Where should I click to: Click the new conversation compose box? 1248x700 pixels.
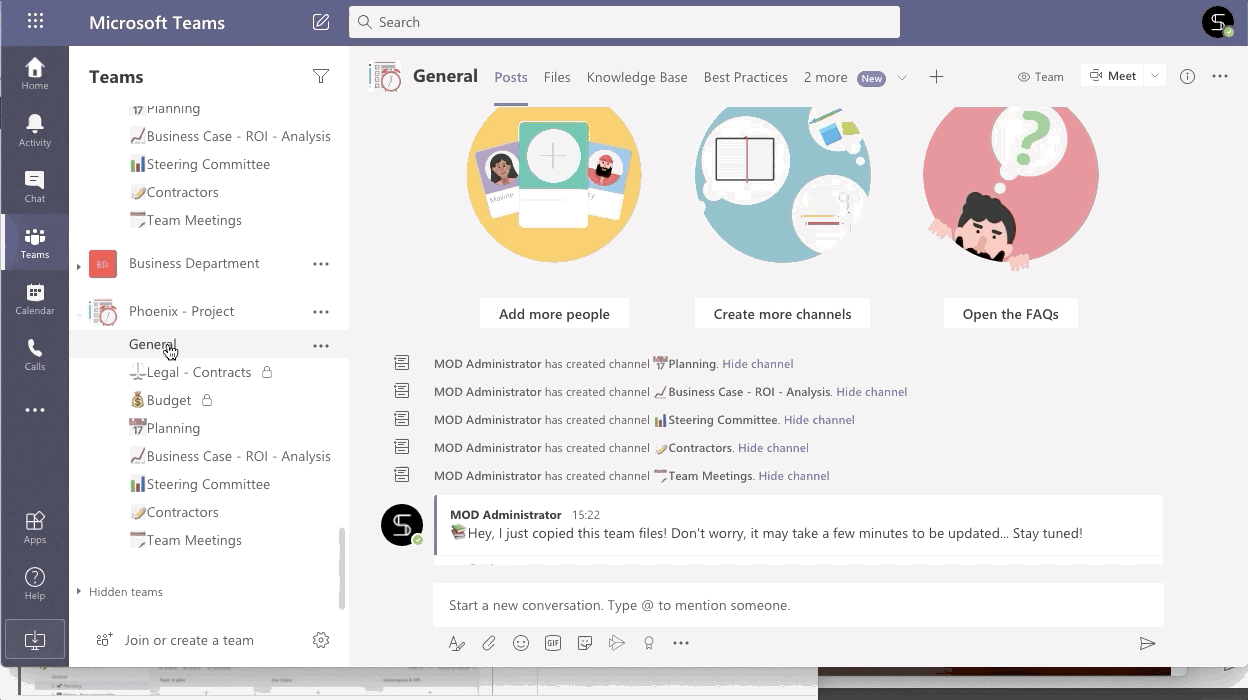[798, 605]
